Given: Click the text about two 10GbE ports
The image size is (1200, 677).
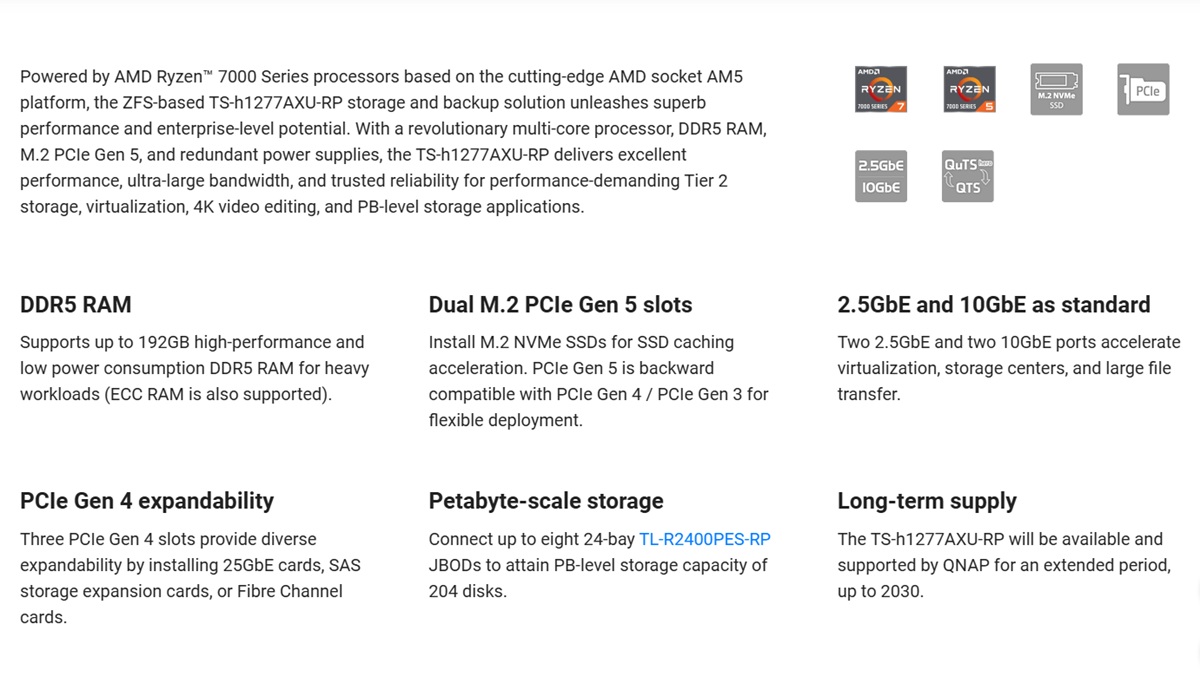Looking at the screenshot, I should 1009,368.
